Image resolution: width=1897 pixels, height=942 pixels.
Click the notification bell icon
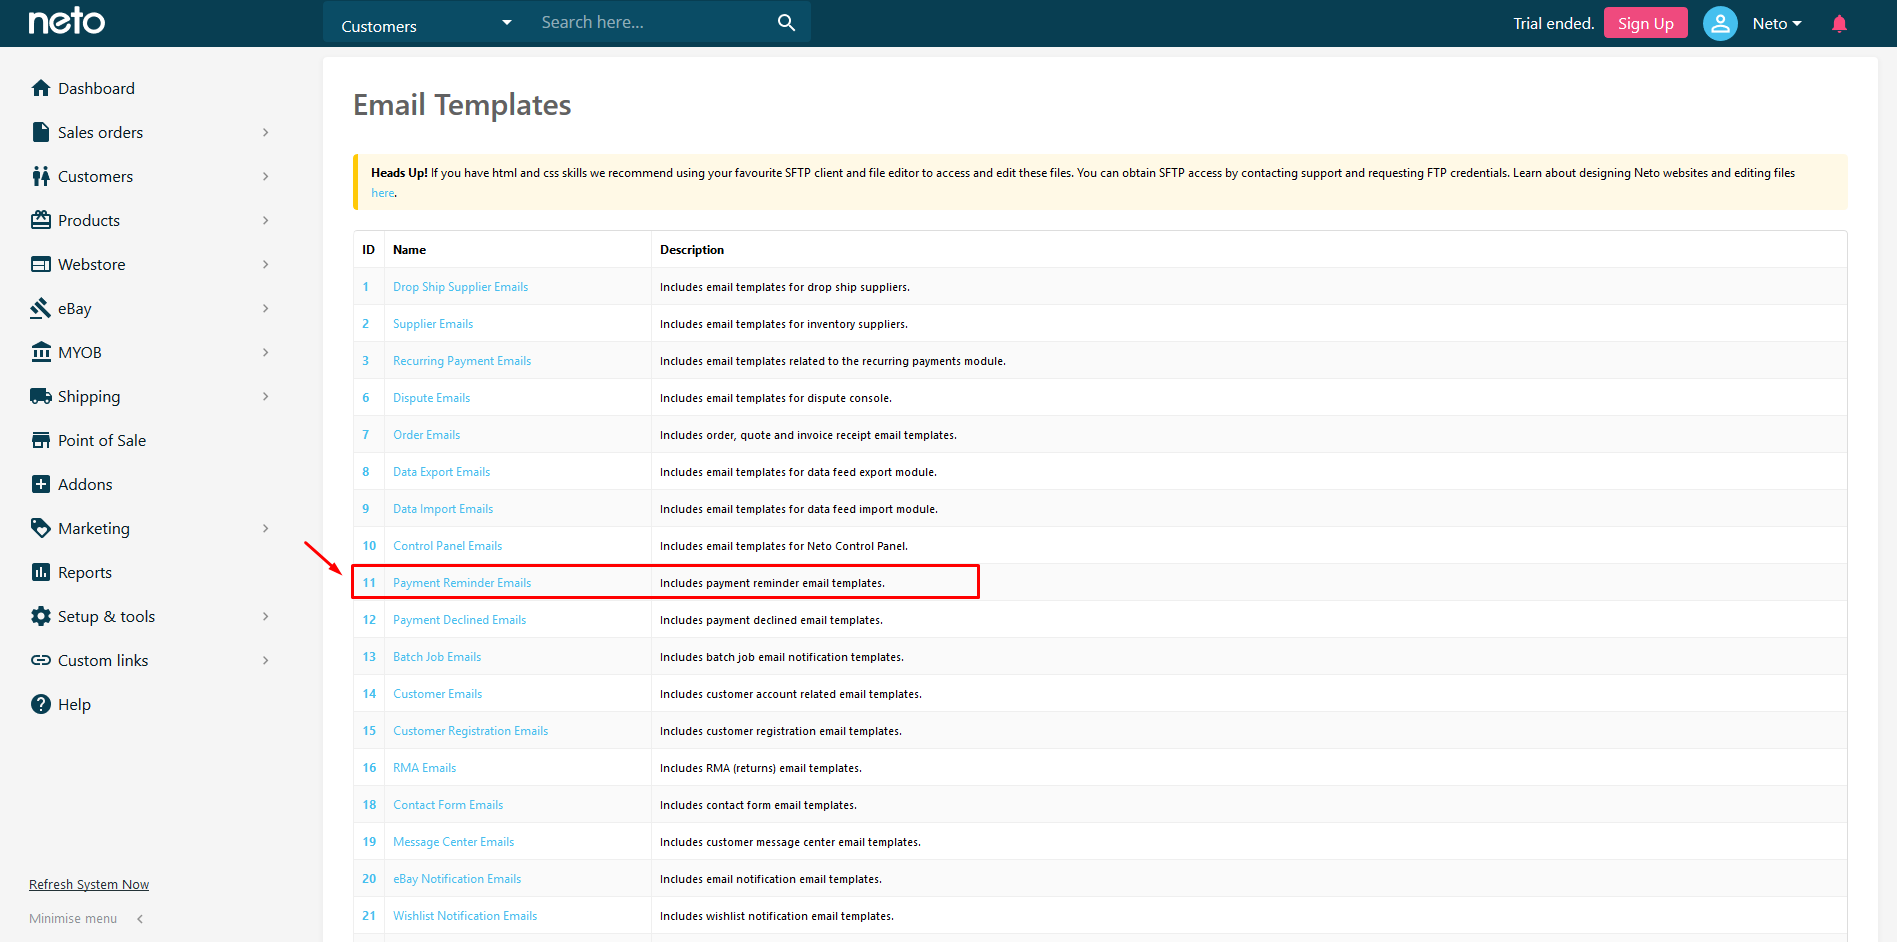click(x=1838, y=24)
